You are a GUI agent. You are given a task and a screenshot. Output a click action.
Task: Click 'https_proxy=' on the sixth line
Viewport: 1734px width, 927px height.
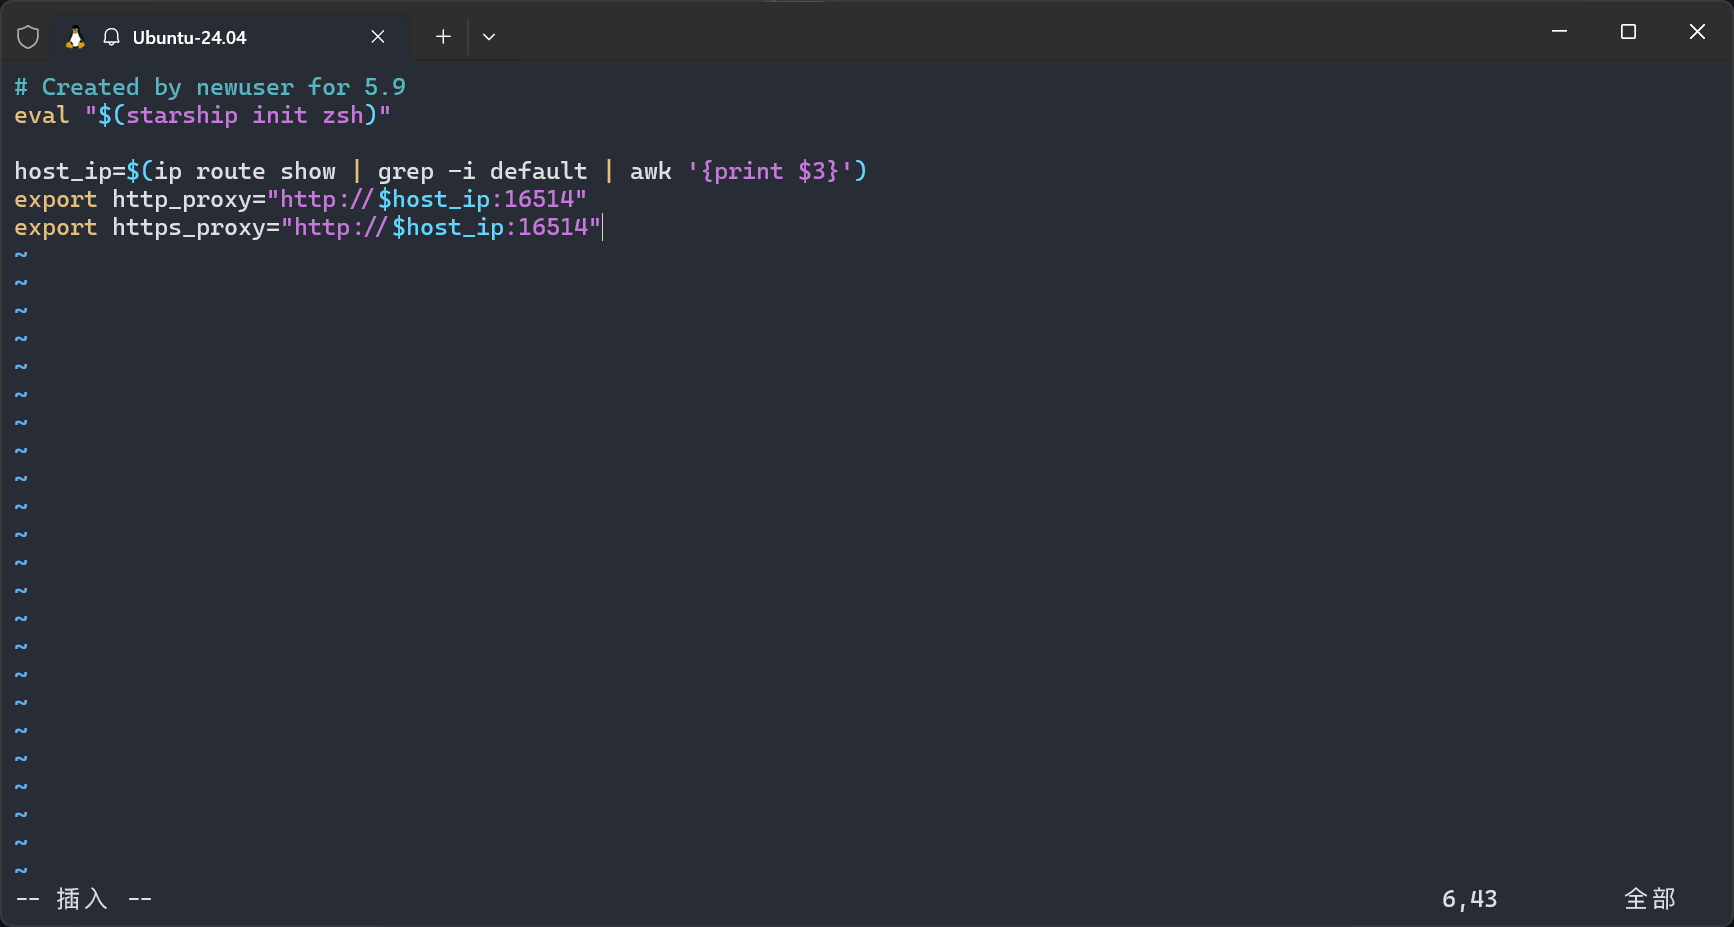[x=196, y=227]
